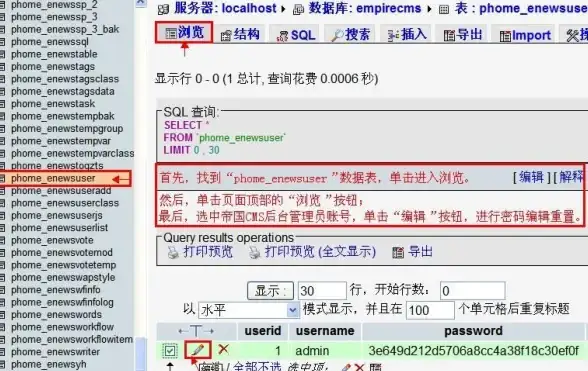Click export icon in Query results operations

[x=398, y=252]
